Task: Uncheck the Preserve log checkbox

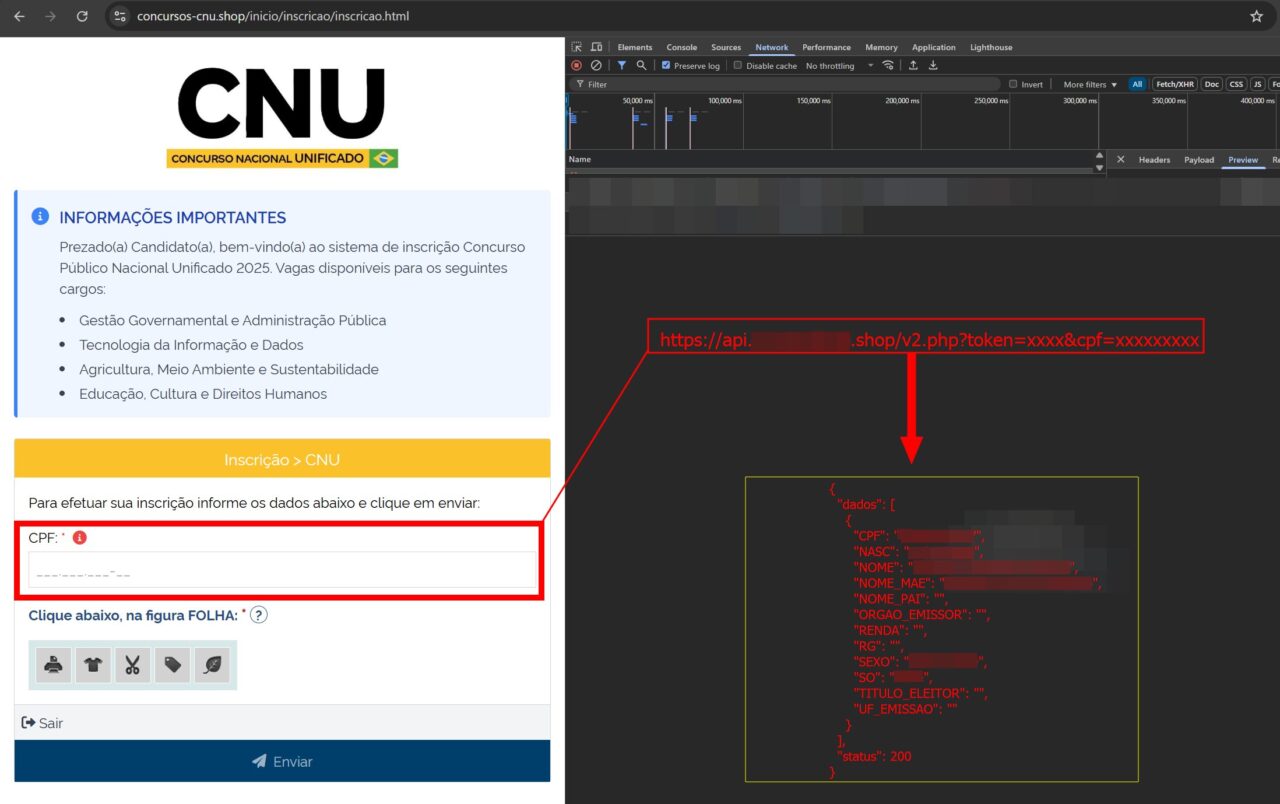Action: click(666, 65)
